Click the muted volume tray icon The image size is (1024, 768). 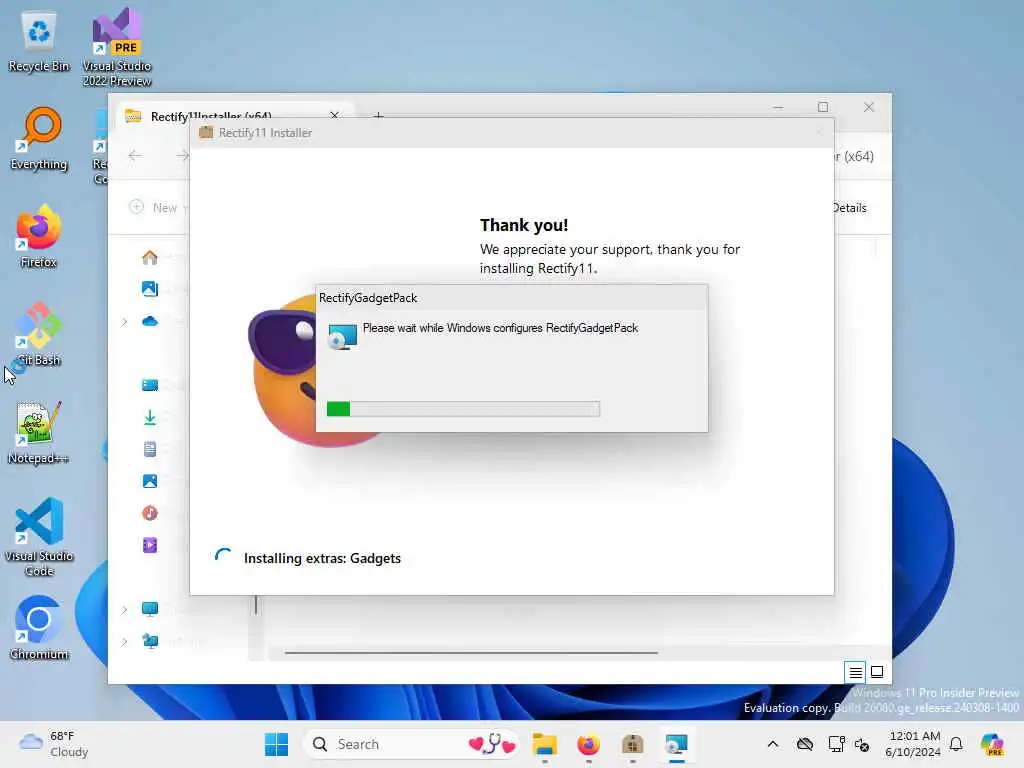(x=862, y=744)
